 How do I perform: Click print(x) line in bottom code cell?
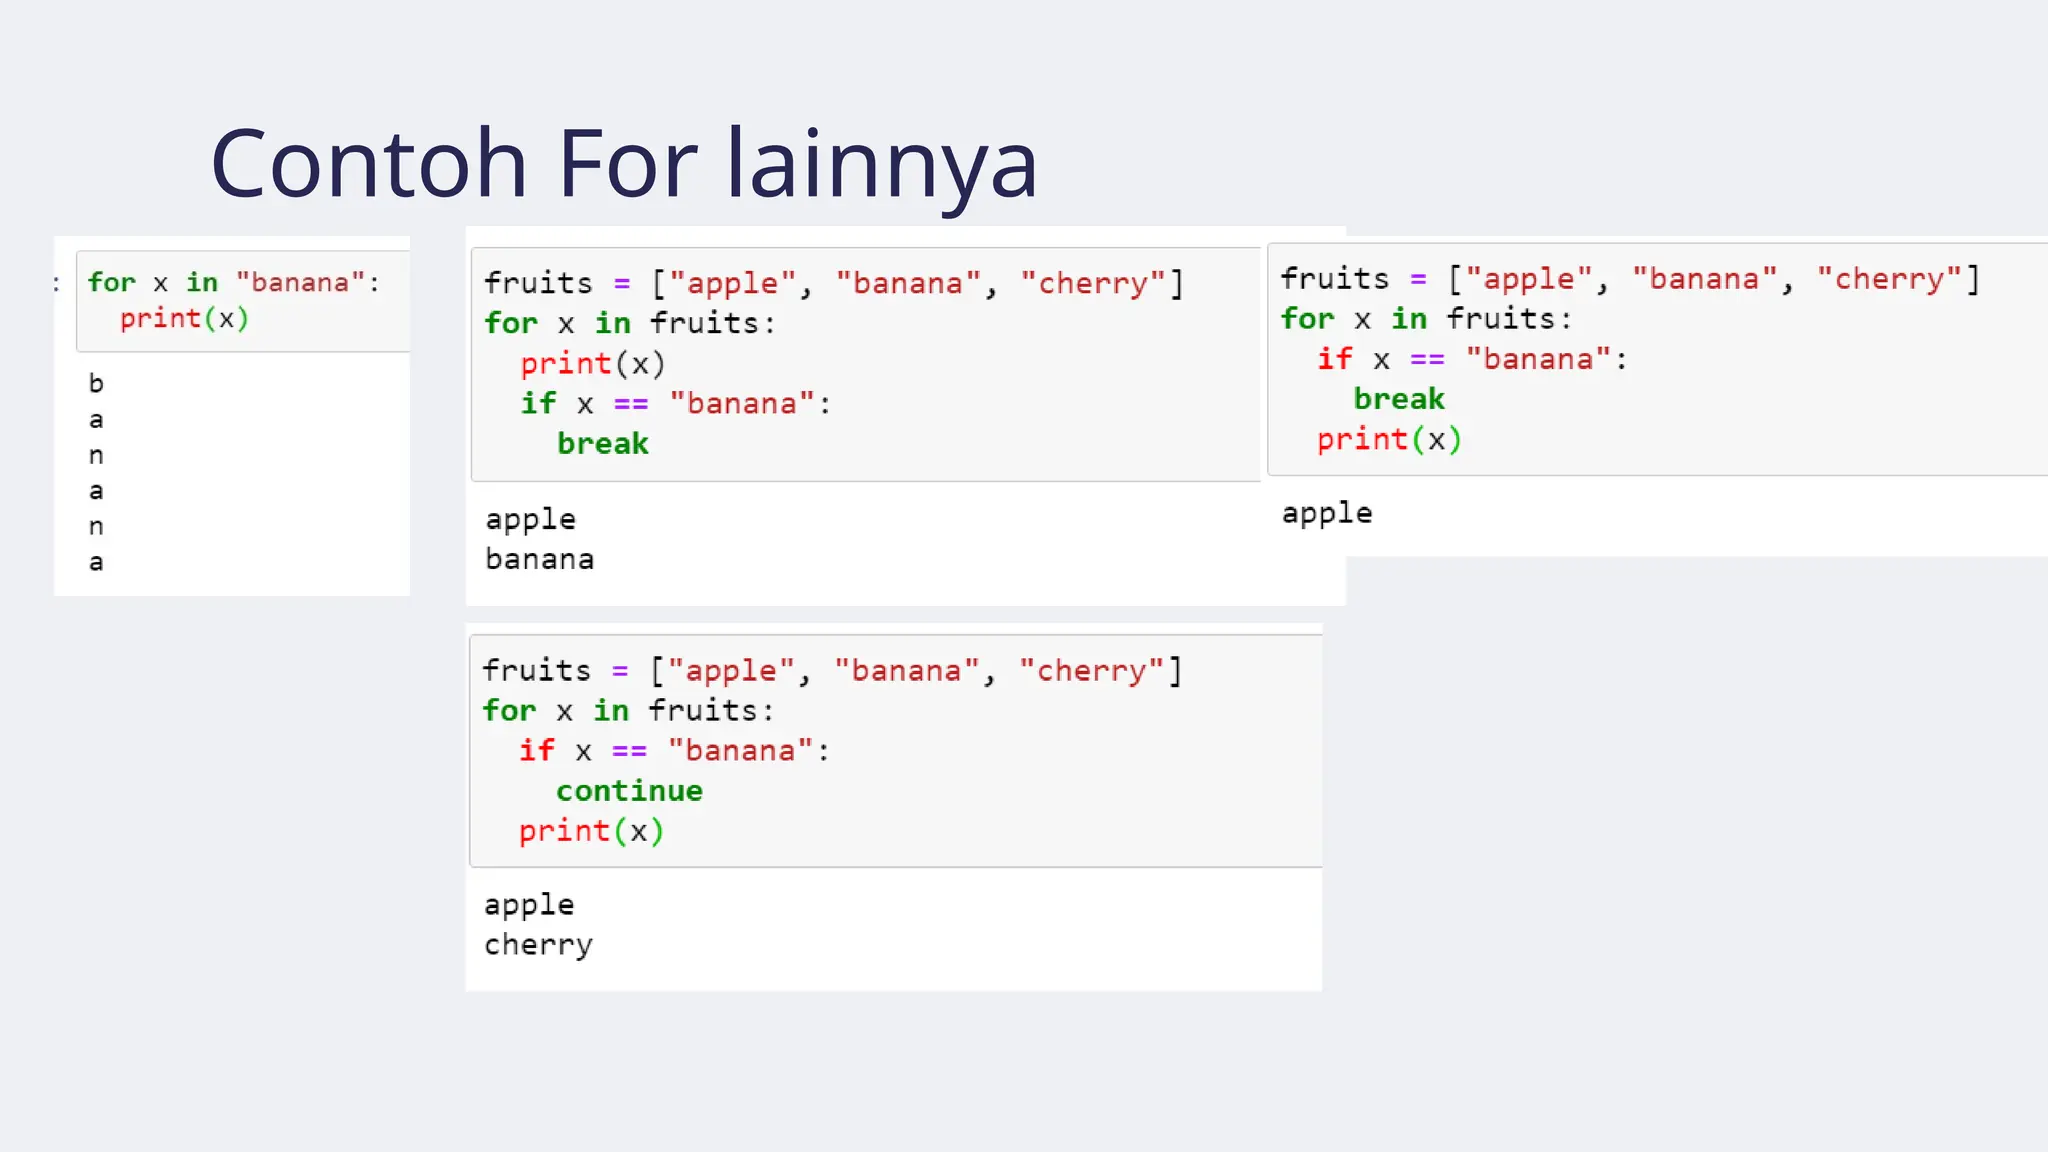click(591, 831)
